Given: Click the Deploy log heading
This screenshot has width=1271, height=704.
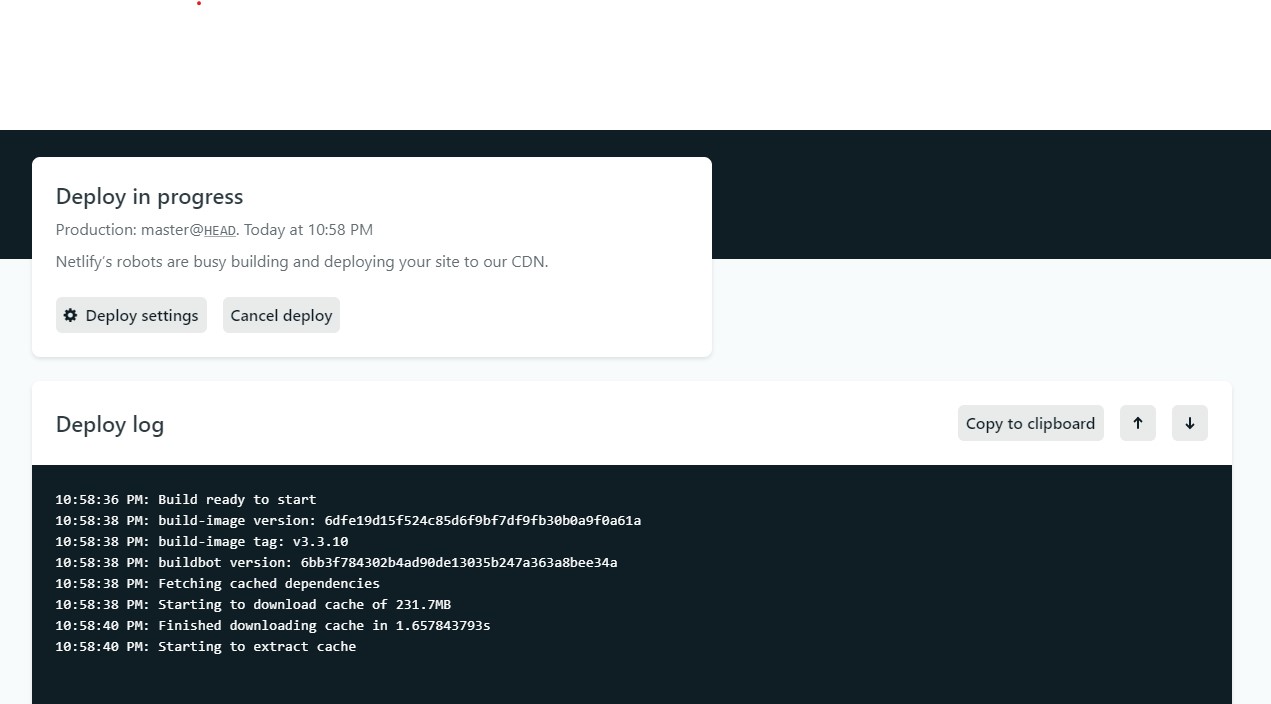Looking at the screenshot, I should 110,424.
